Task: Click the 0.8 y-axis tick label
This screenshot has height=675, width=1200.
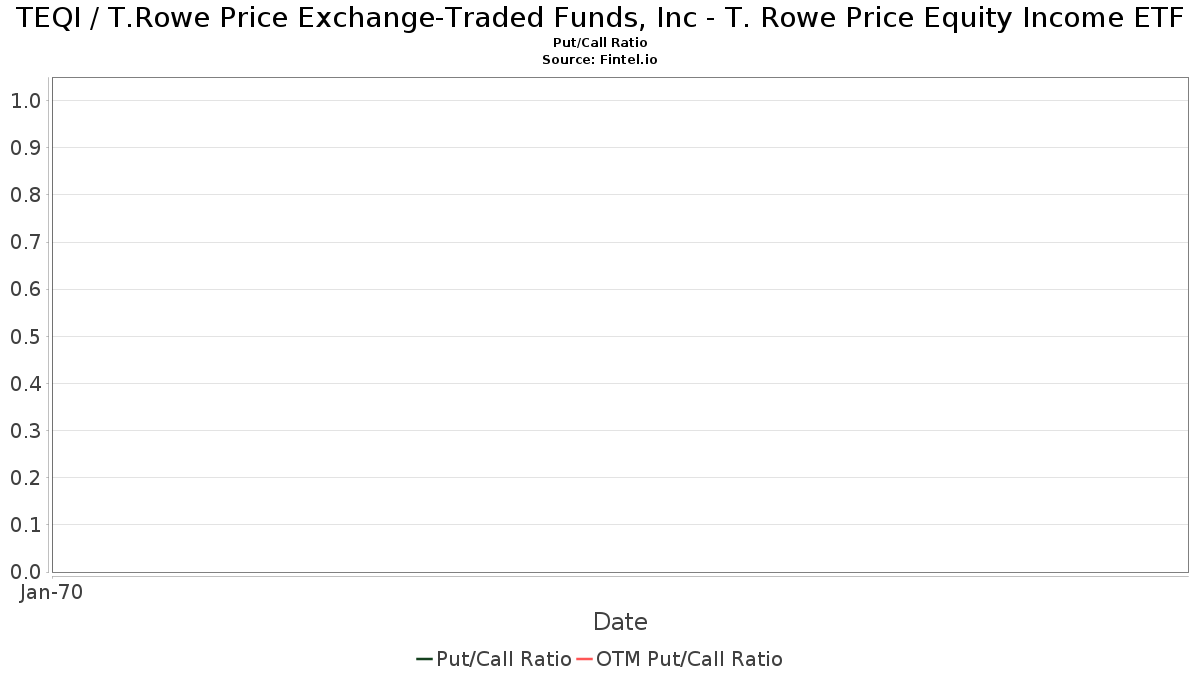Action: coord(25,194)
